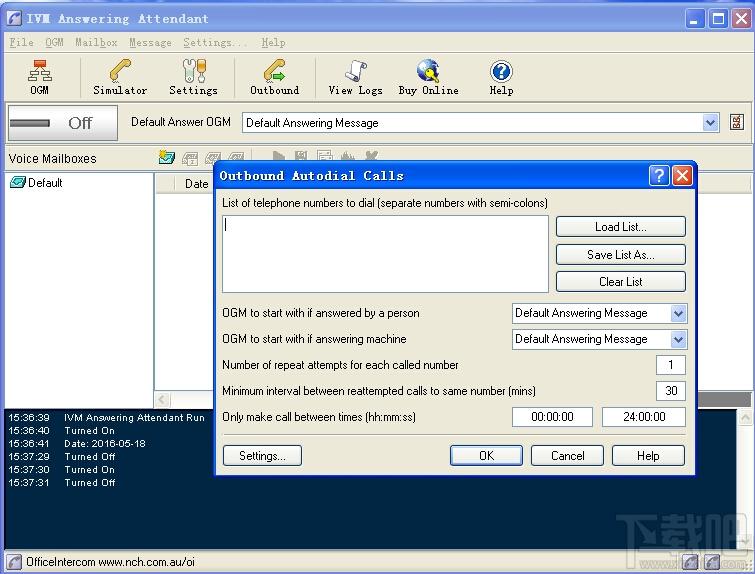755x574 pixels.
Task: Open the Settings... menu
Action: [x=215, y=42]
